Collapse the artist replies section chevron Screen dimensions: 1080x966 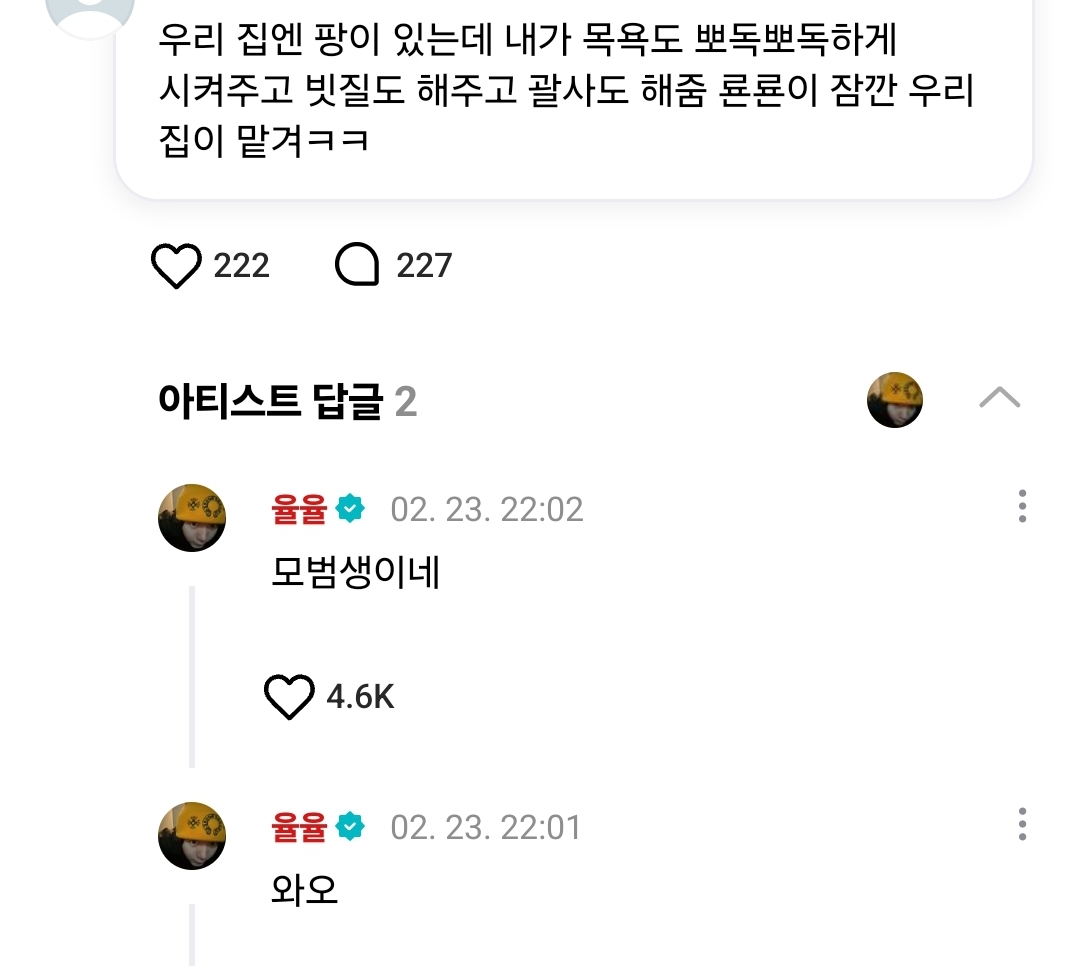[x=999, y=398]
